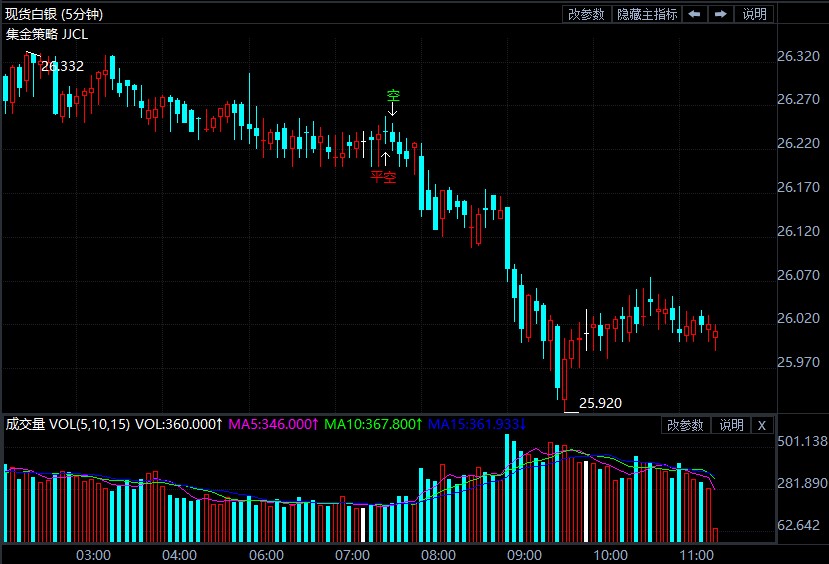The width and height of the screenshot is (829, 564).
Task: Click the strategy label 集金策略 JJCL
Action: 47,34
